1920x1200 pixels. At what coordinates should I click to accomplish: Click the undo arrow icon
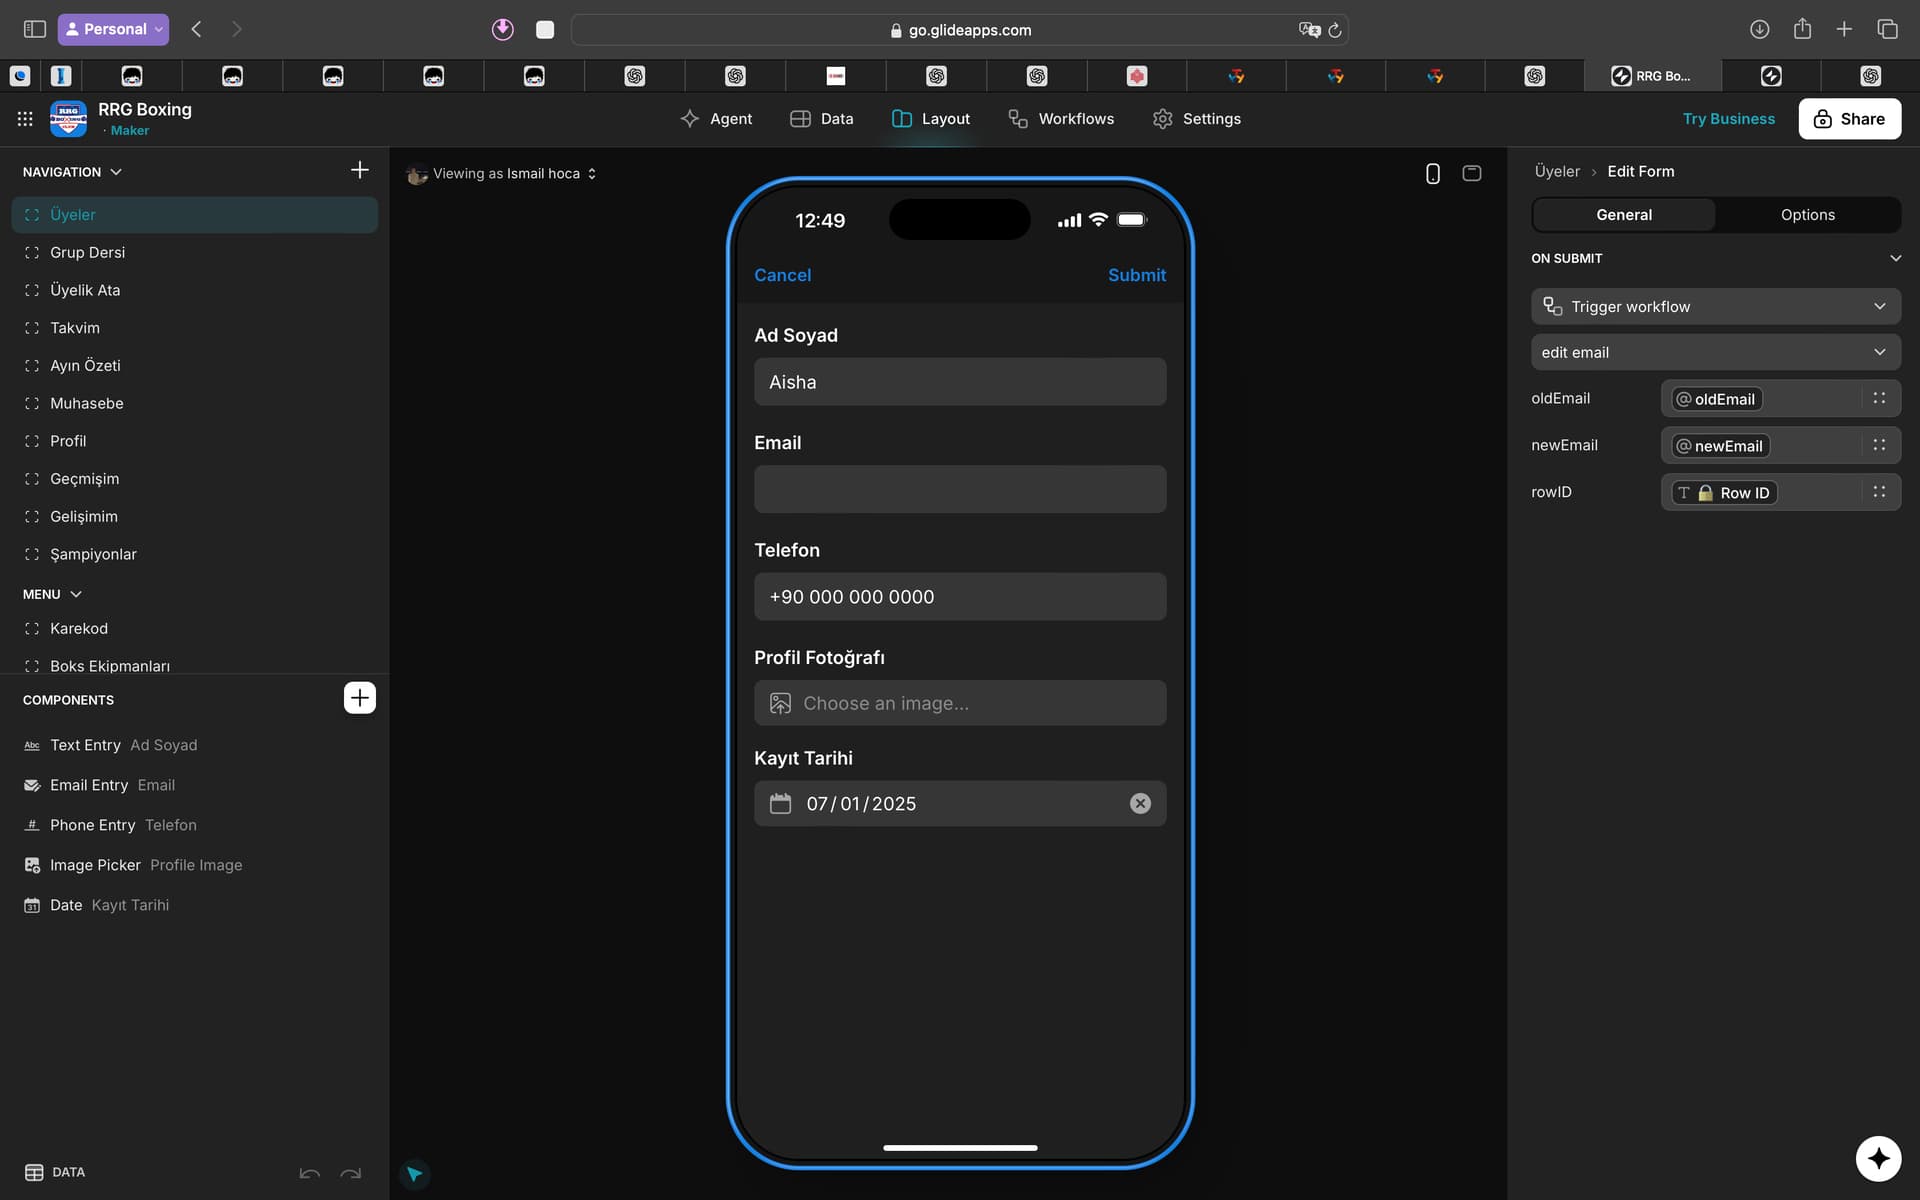pos(309,1173)
